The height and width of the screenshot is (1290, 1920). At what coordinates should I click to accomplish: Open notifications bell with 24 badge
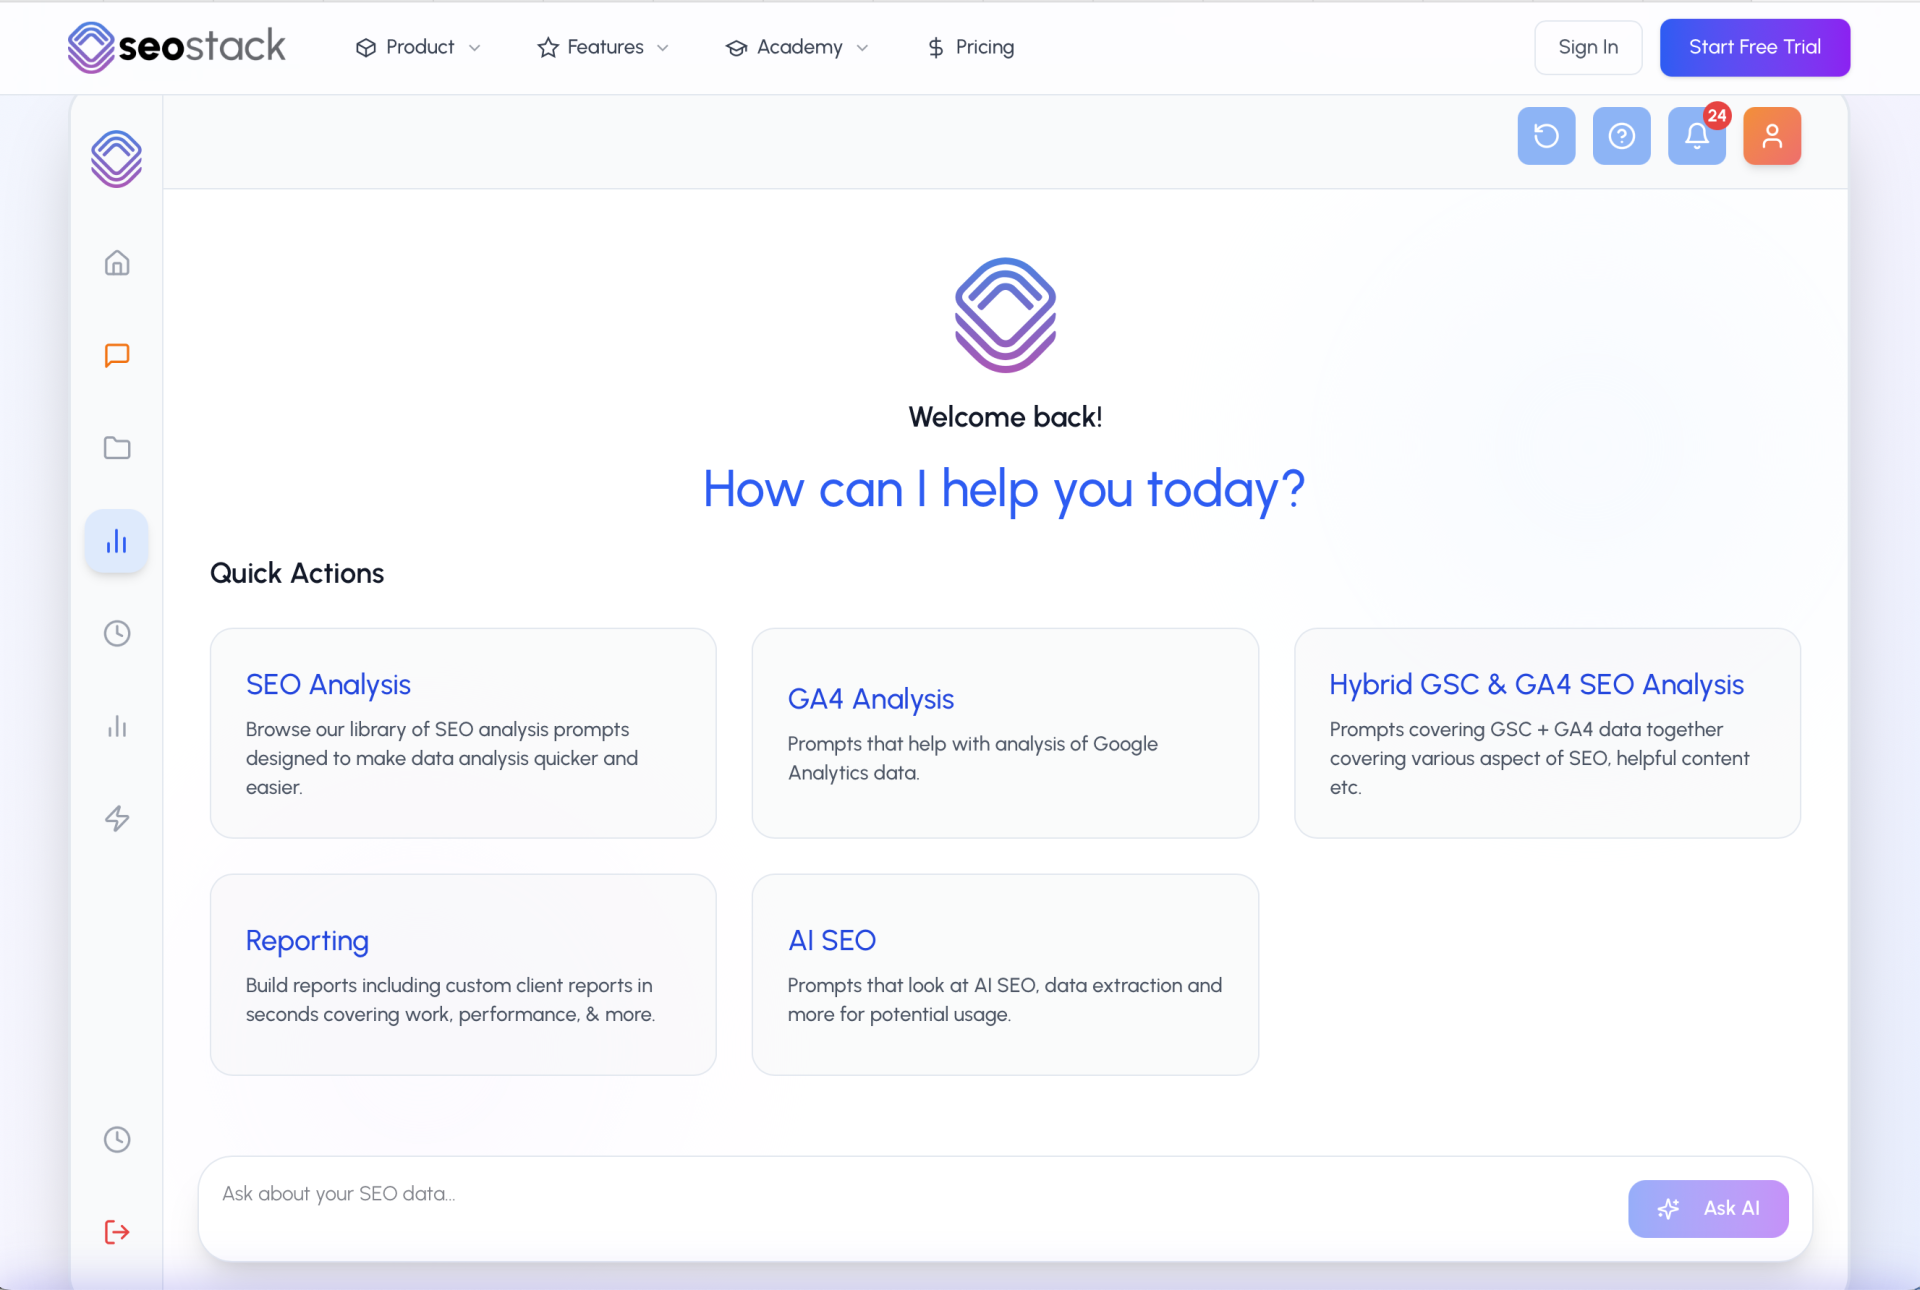click(x=1697, y=136)
